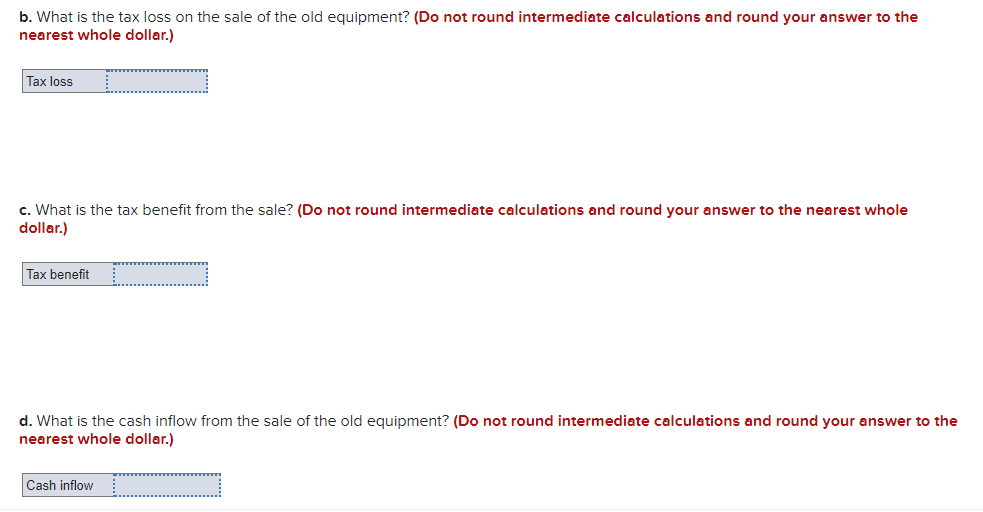Click the Tax loss answer input field
This screenshot has height=512, width=983.
157,81
